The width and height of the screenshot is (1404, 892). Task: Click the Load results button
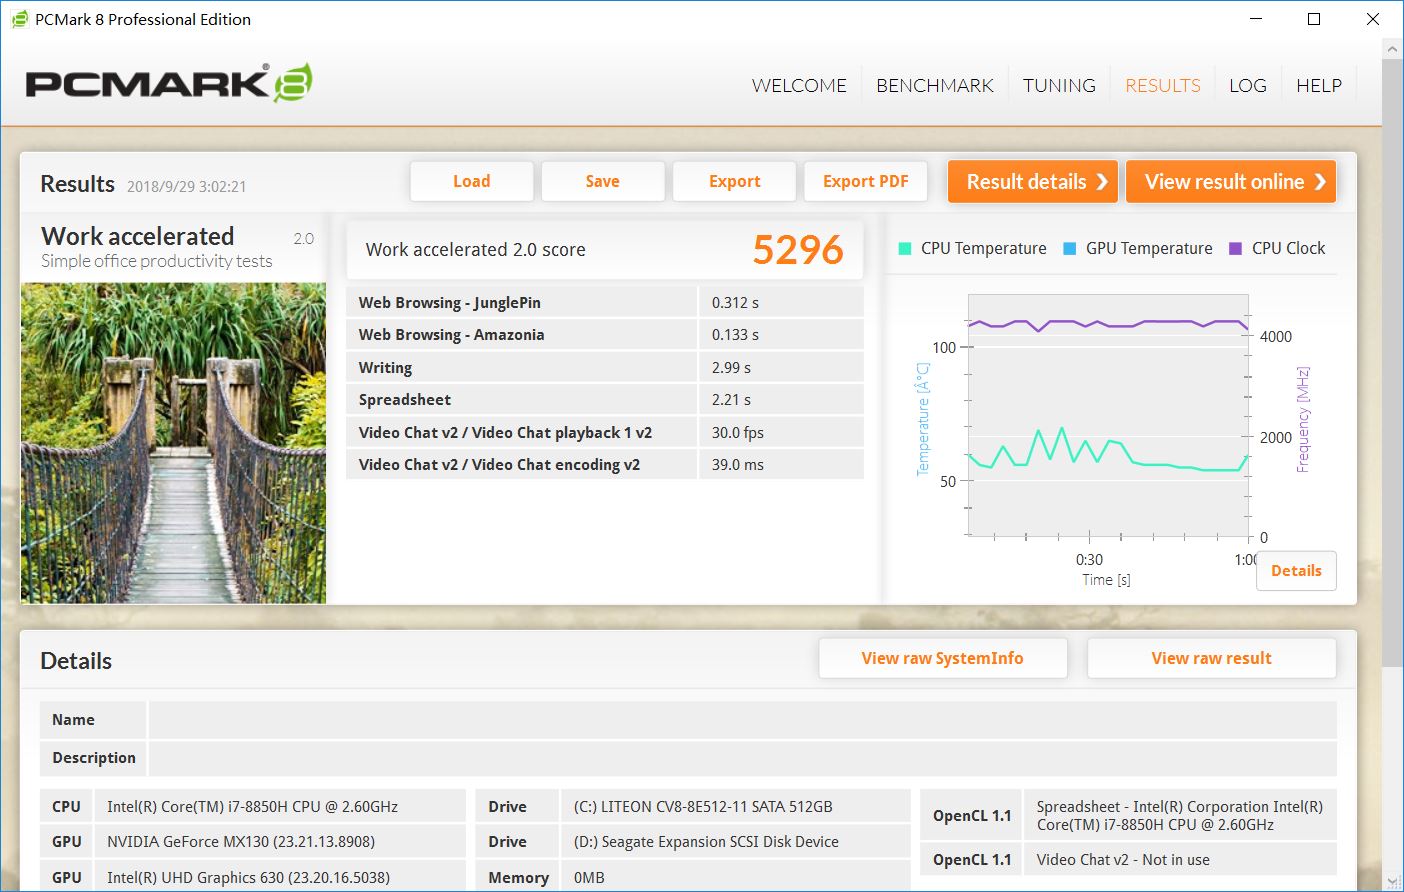[x=472, y=181]
